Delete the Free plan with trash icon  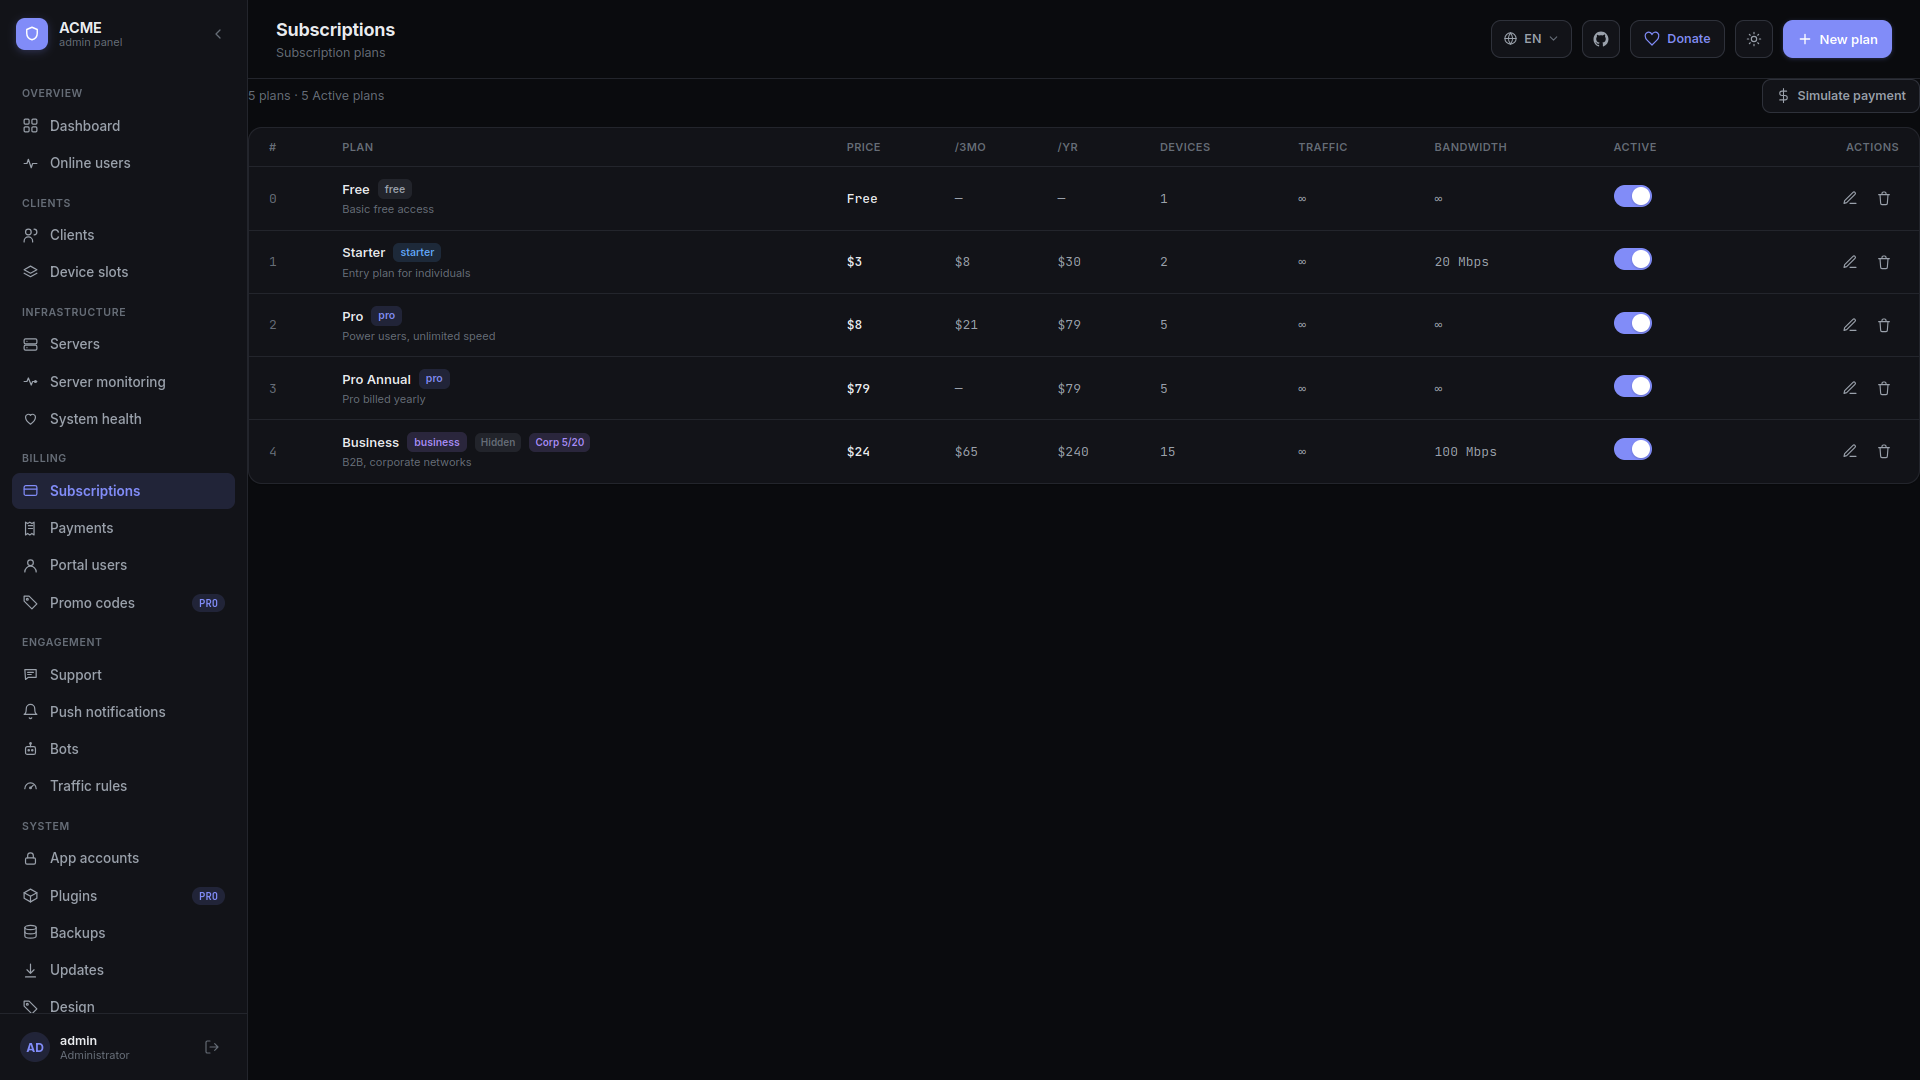(1884, 199)
